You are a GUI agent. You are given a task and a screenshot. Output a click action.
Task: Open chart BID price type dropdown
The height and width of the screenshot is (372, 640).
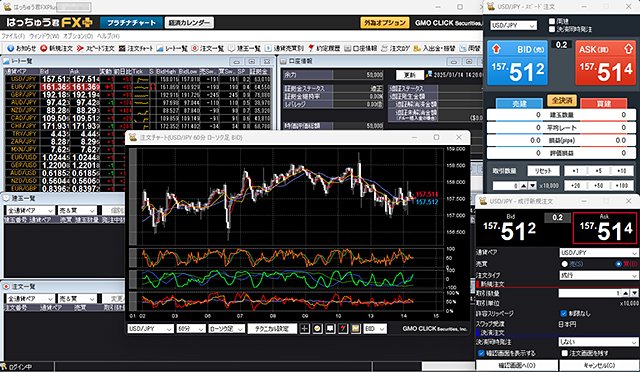[375, 329]
